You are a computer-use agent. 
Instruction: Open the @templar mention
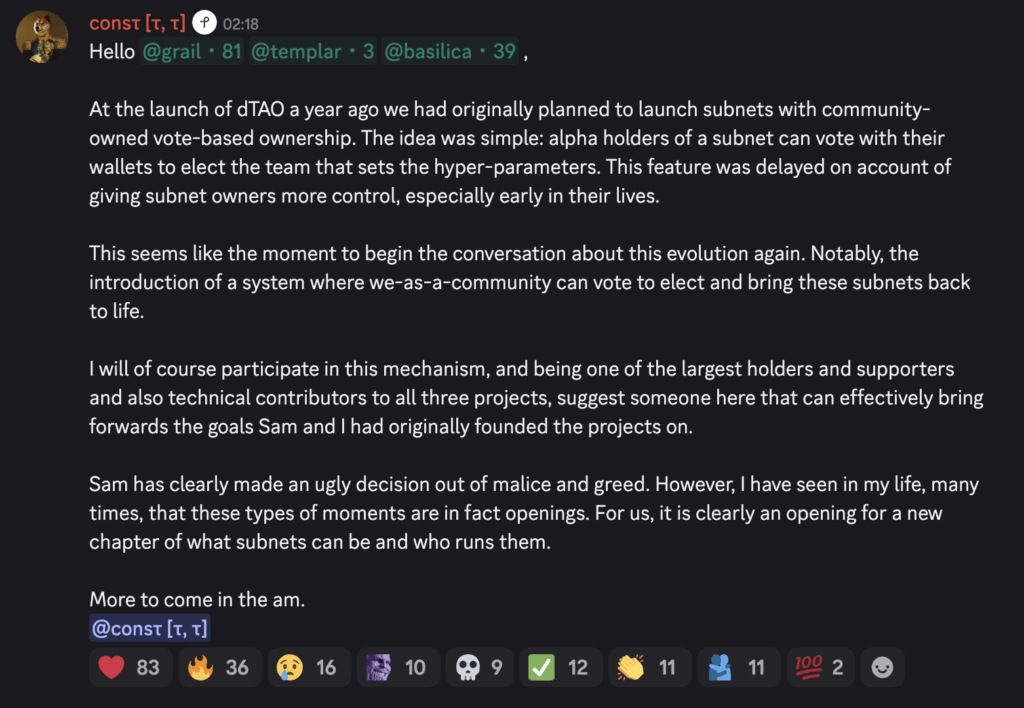click(x=312, y=52)
